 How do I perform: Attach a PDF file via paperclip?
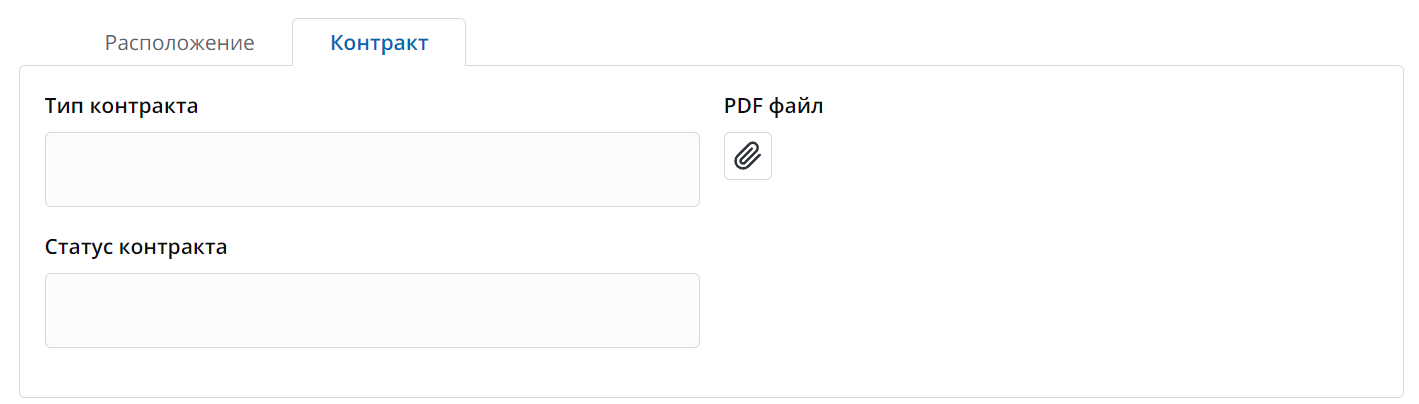click(747, 156)
